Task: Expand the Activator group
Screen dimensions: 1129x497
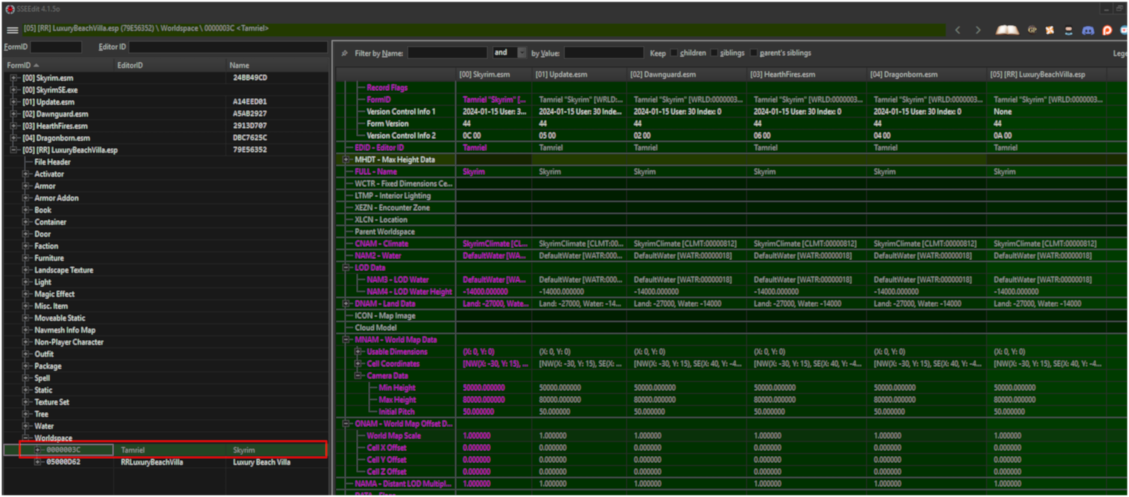Action: point(26,174)
